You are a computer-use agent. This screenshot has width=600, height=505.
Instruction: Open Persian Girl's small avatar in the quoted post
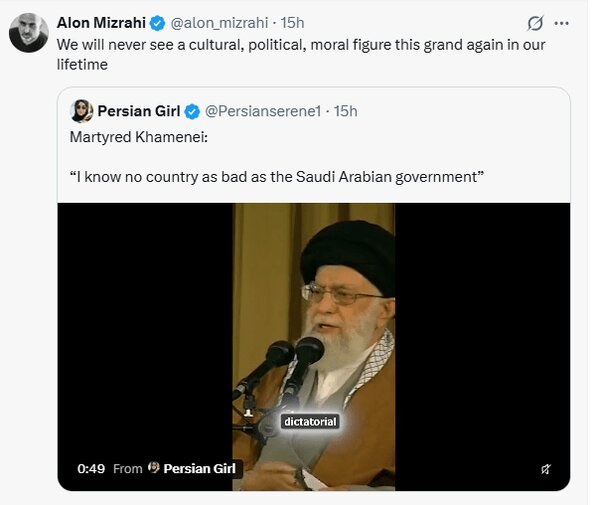(82, 111)
